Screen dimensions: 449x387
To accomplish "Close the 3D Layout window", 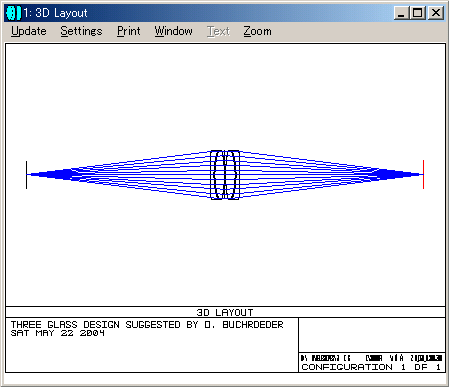I will 436,13.
